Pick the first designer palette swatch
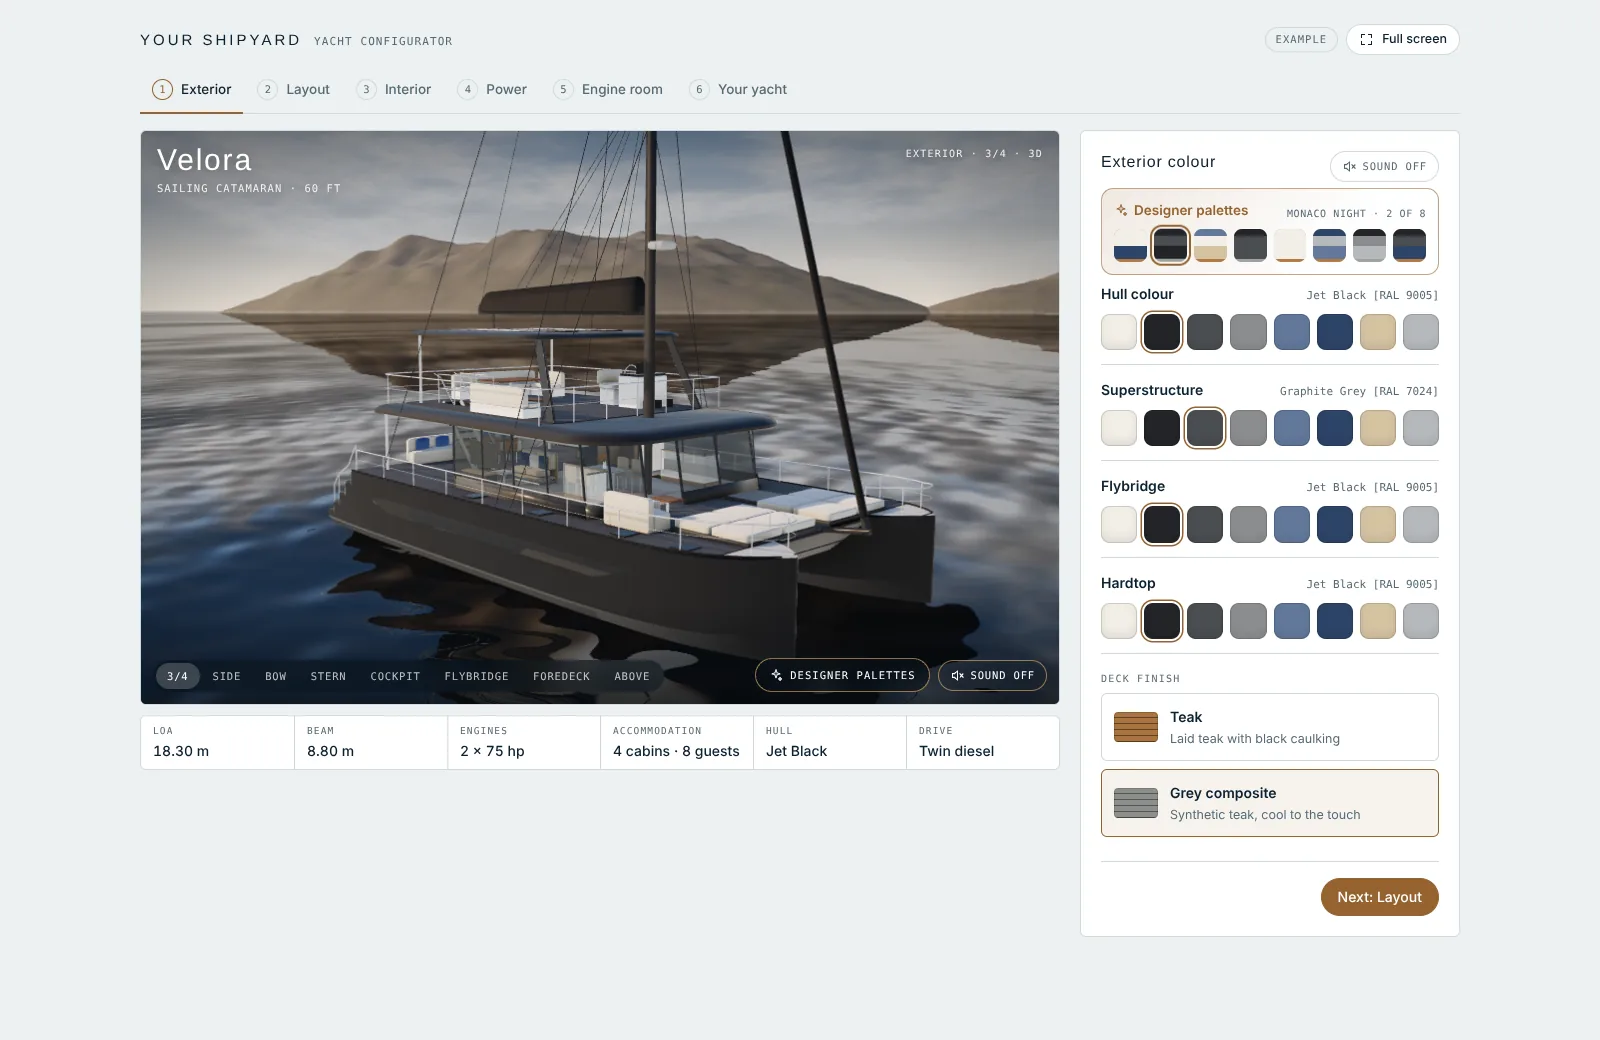The height and width of the screenshot is (1040, 1600). click(x=1130, y=245)
